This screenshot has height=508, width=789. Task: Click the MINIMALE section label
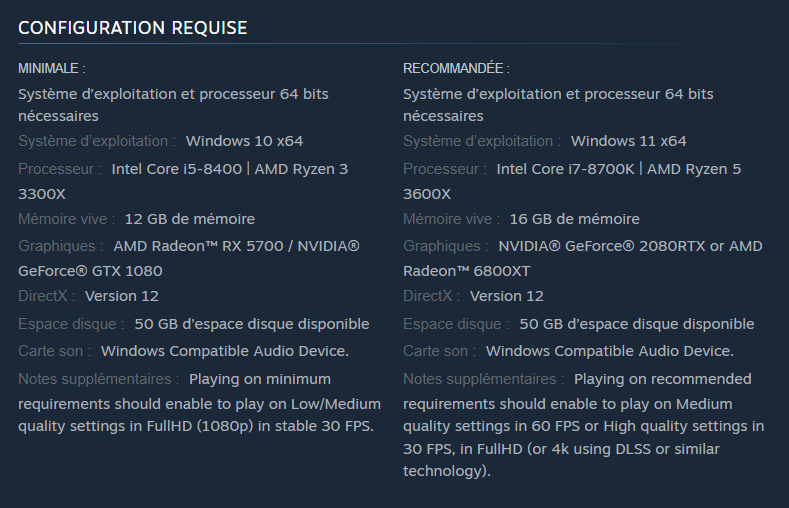pyautogui.click(x=51, y=69)
